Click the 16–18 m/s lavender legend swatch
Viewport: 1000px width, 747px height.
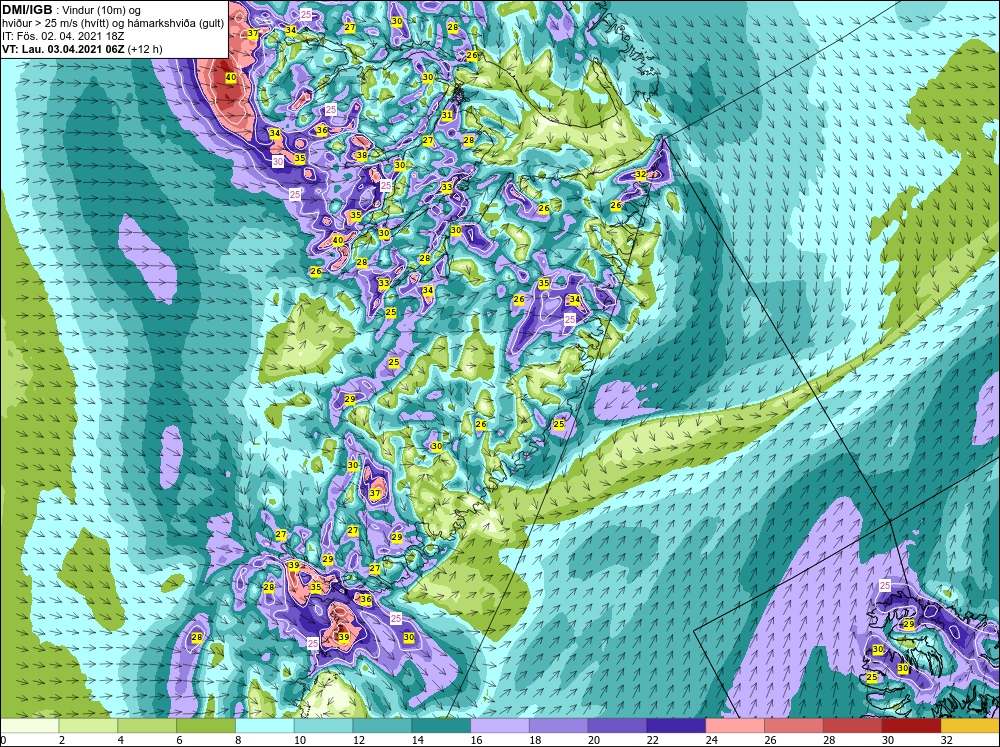pyautogui.click(x=500, y=726)
